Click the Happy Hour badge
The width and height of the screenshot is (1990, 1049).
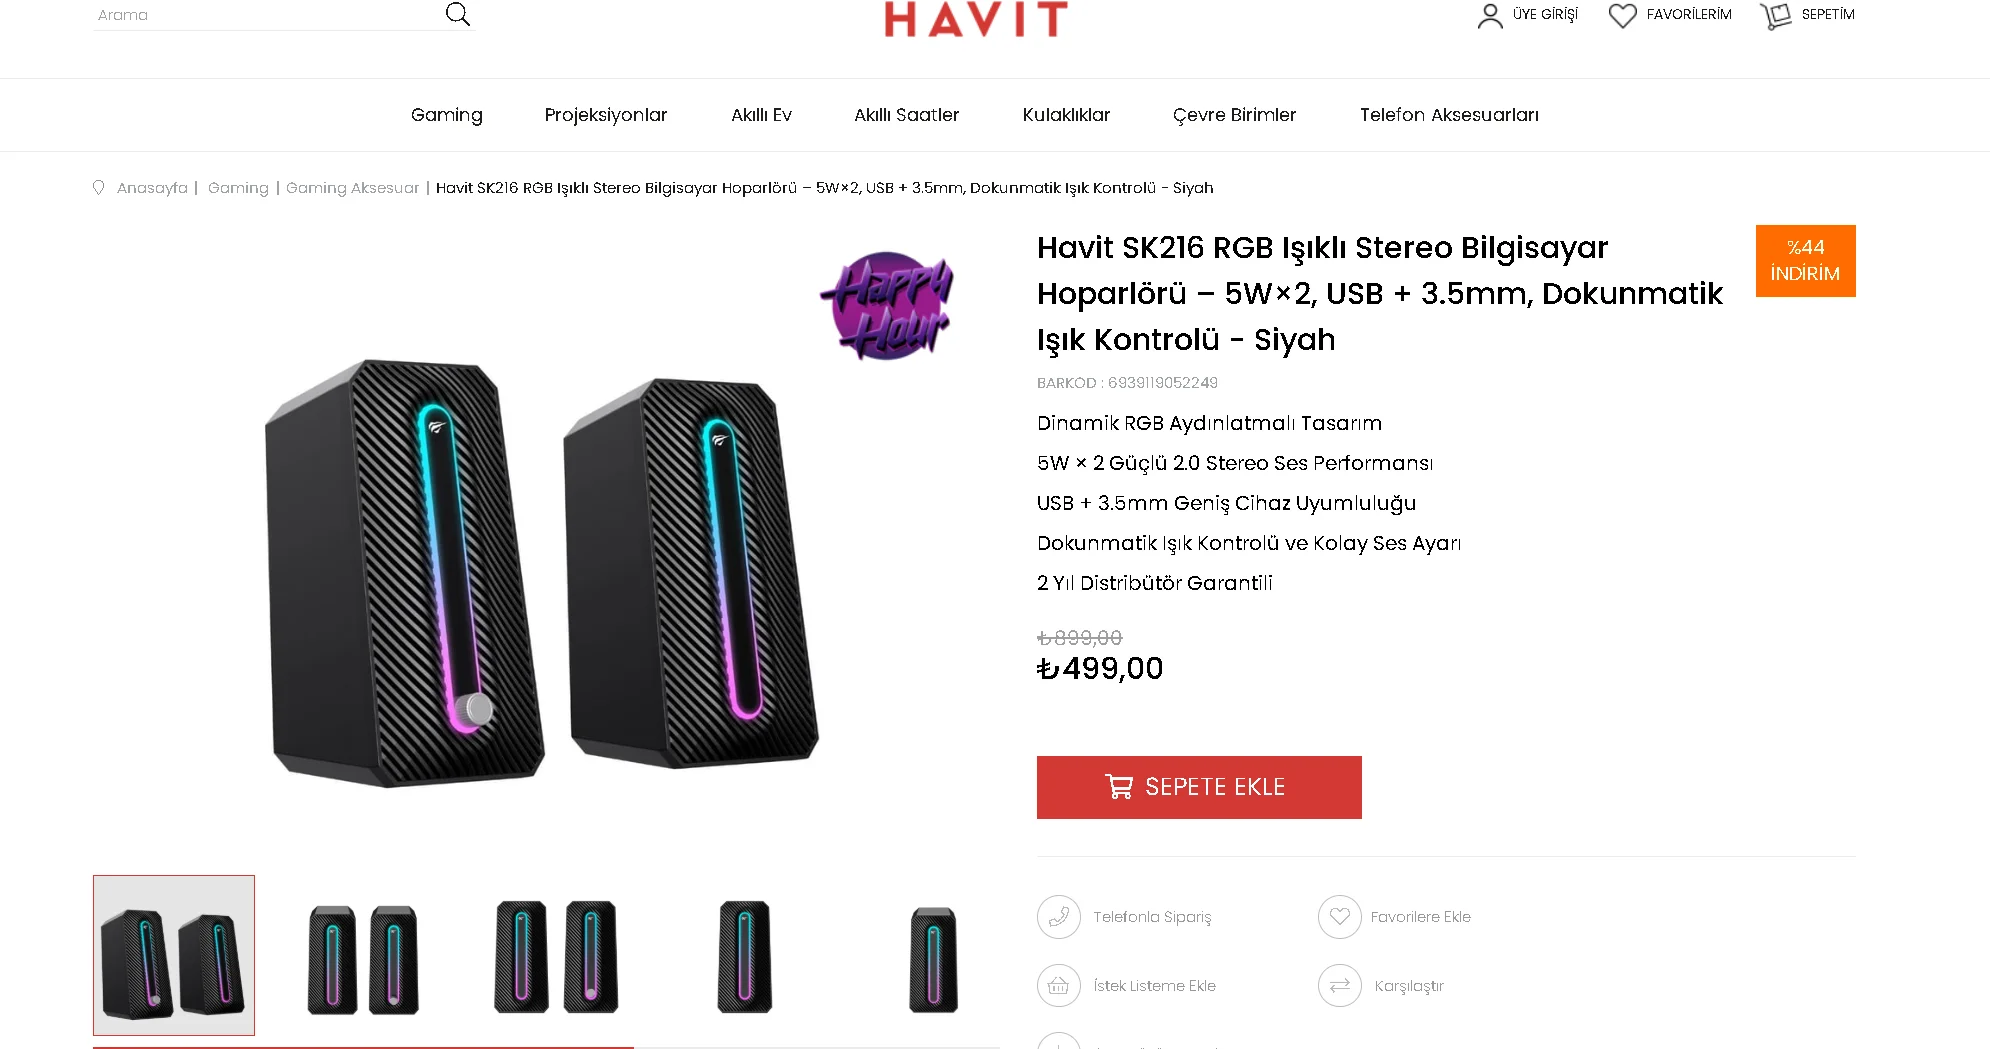(x=886, y=306)
